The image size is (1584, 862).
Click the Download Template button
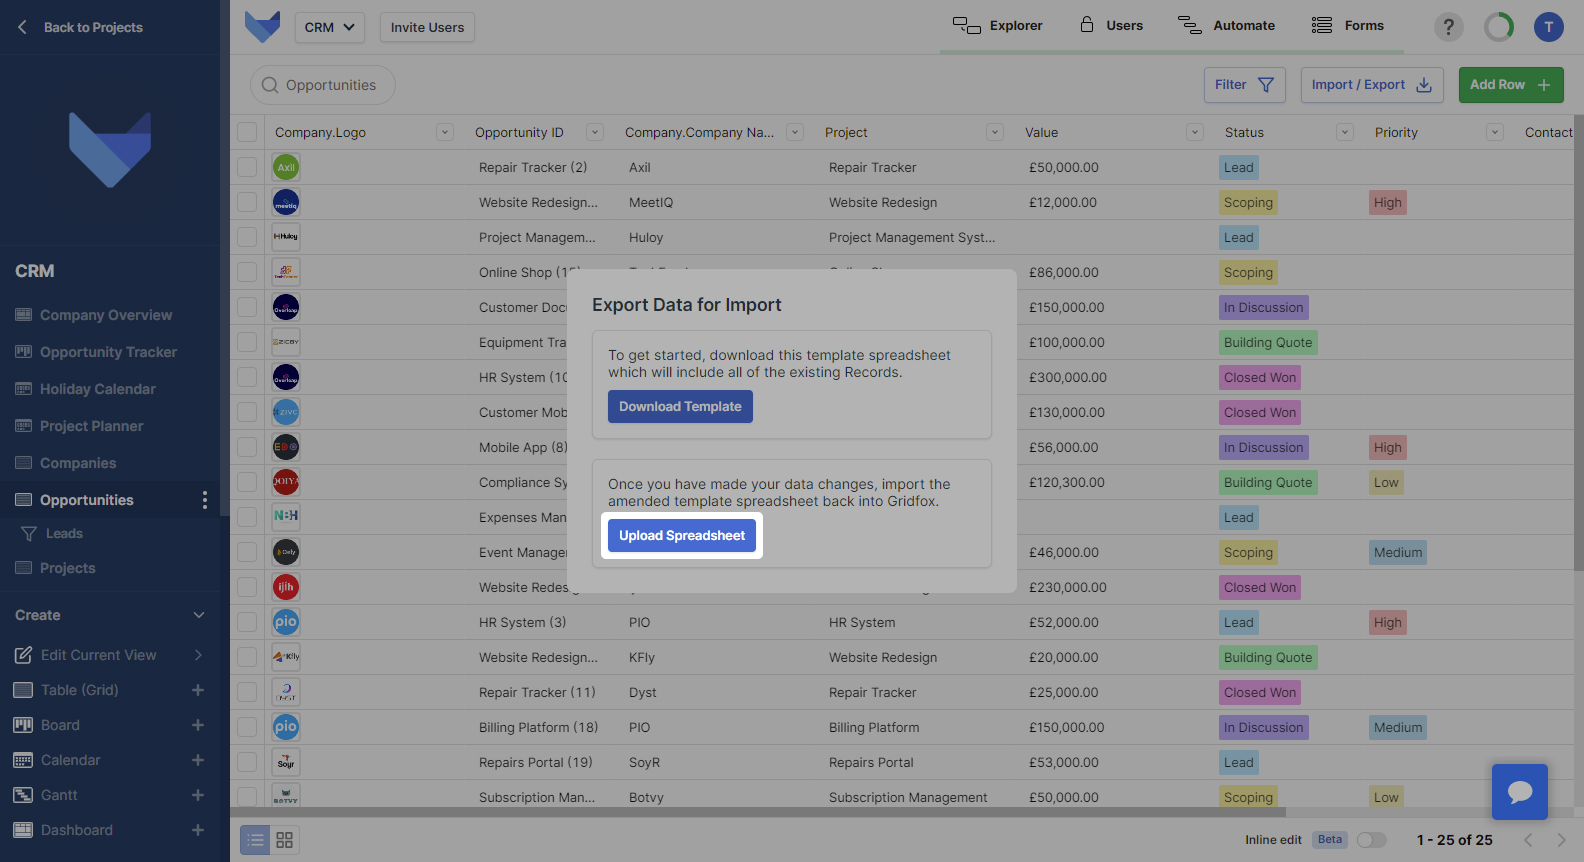pyautogui.click(x=680, y=407)
